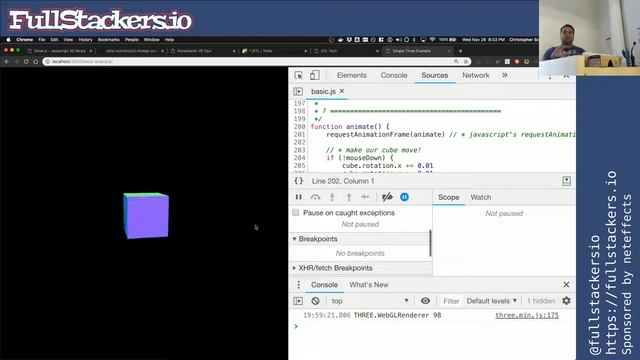Open a new browser tab
This screenshot has width=640, height=360.
click(x=460, y=51)
